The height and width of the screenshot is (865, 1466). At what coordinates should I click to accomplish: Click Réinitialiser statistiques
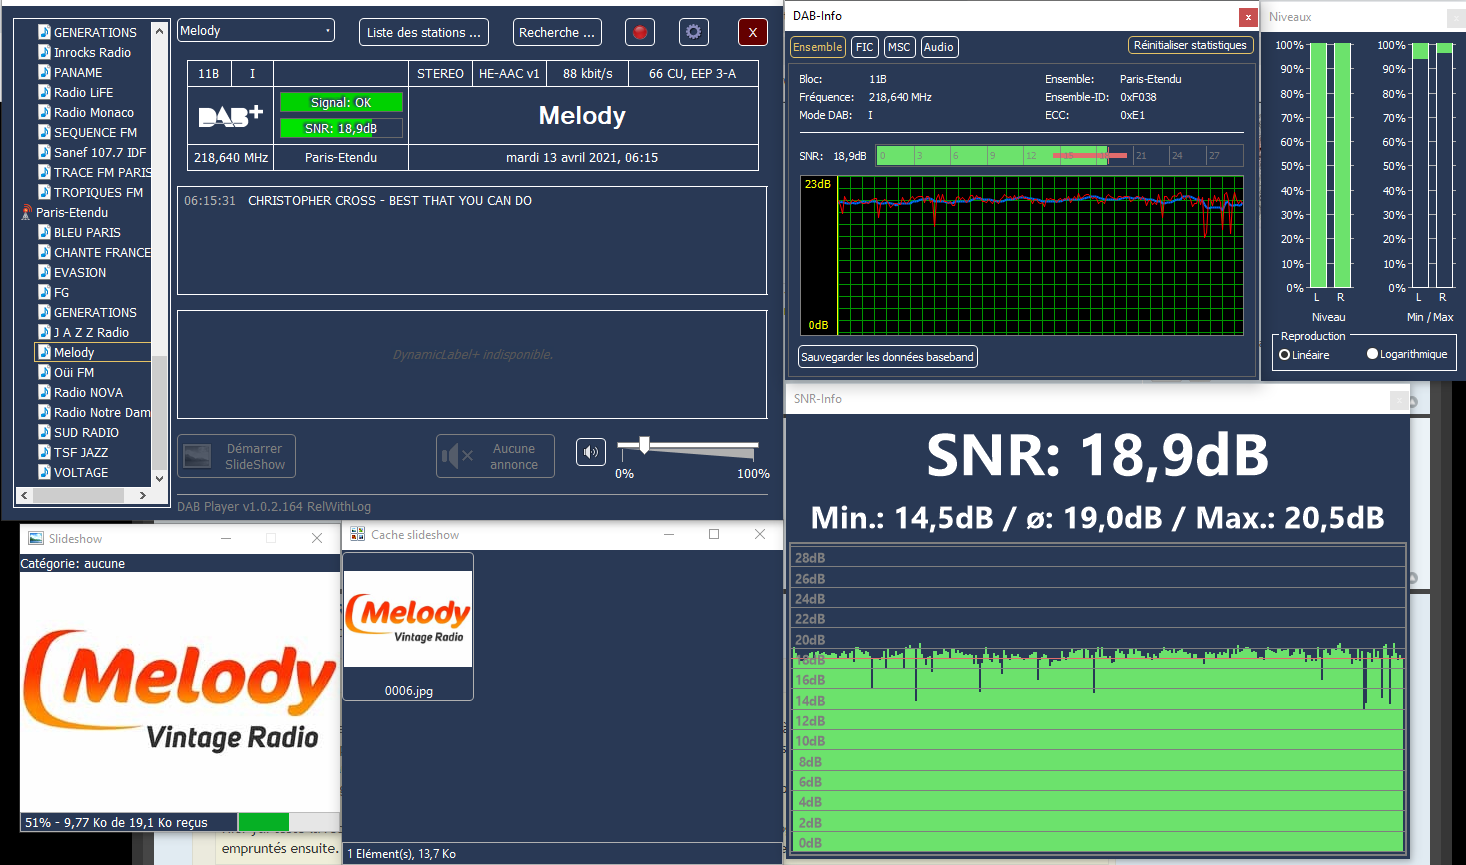[1190, 45]
